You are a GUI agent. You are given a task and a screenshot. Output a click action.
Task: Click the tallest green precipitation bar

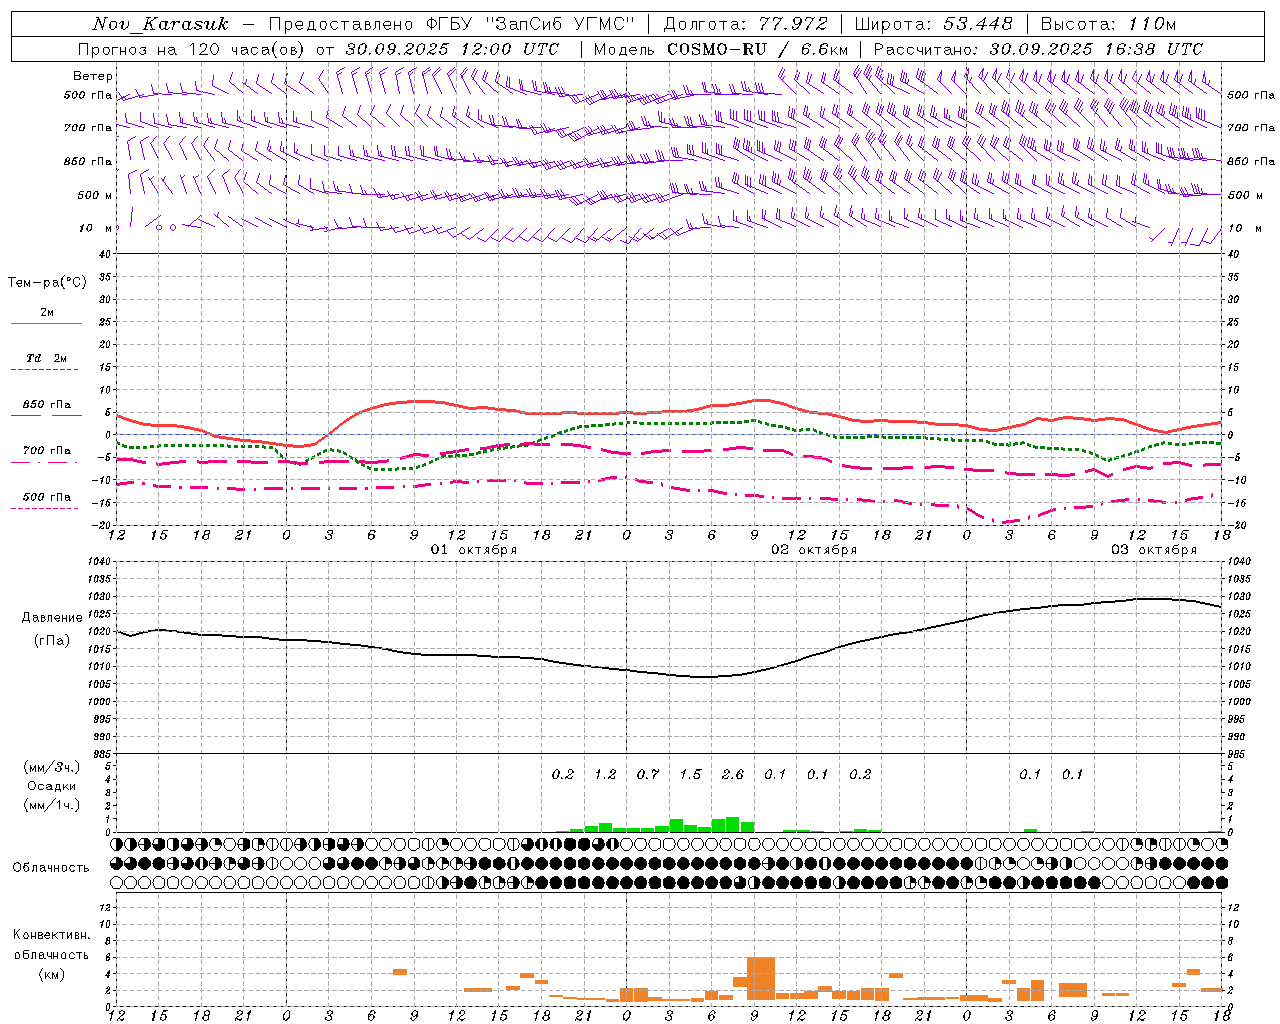(x=733, y=824)
